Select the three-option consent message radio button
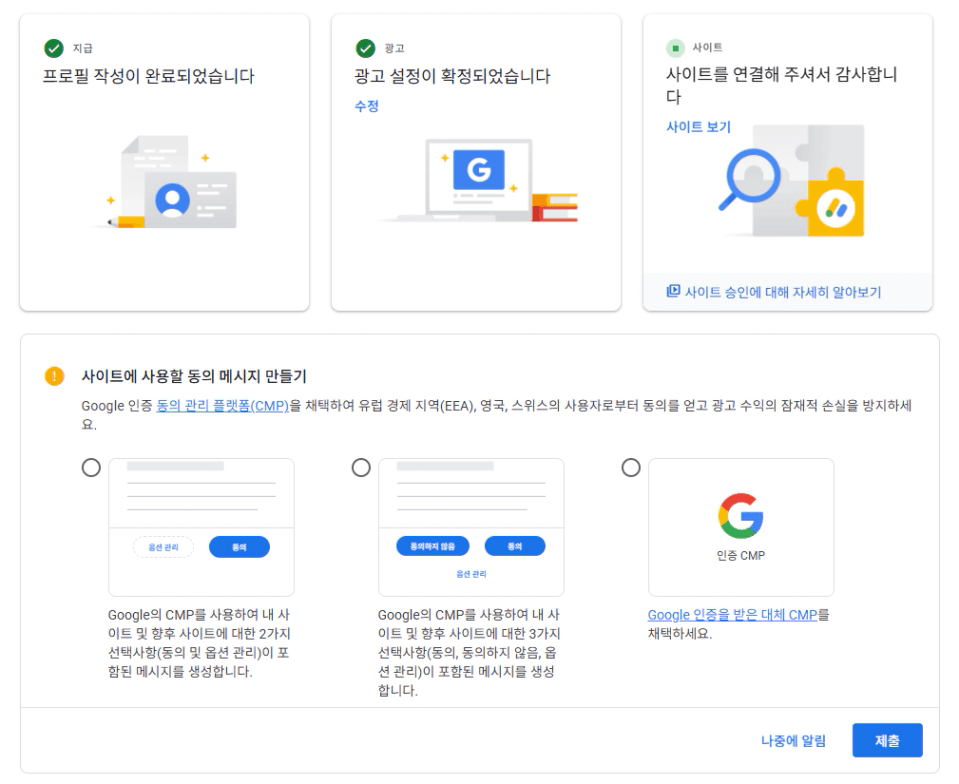Viewport: 959px width, 784px height. [361, 468]
